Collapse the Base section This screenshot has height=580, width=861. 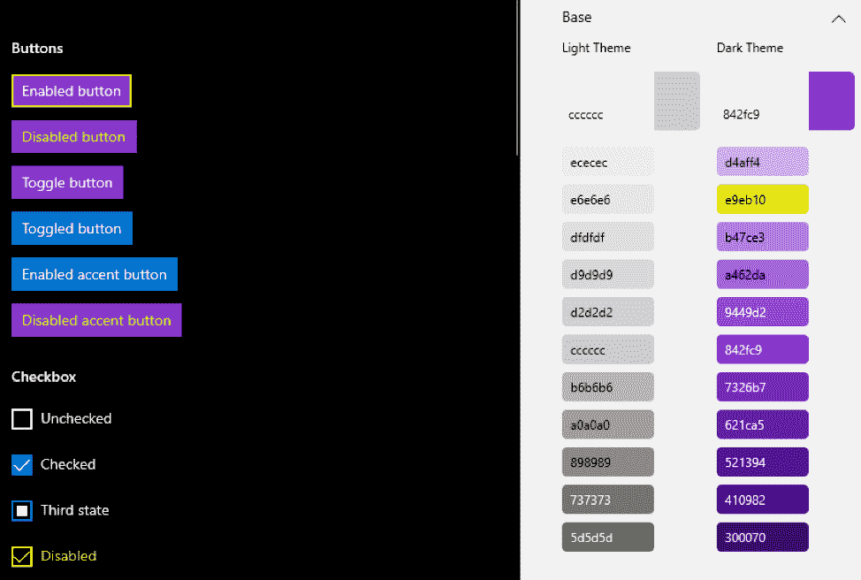tap(838, 18)
